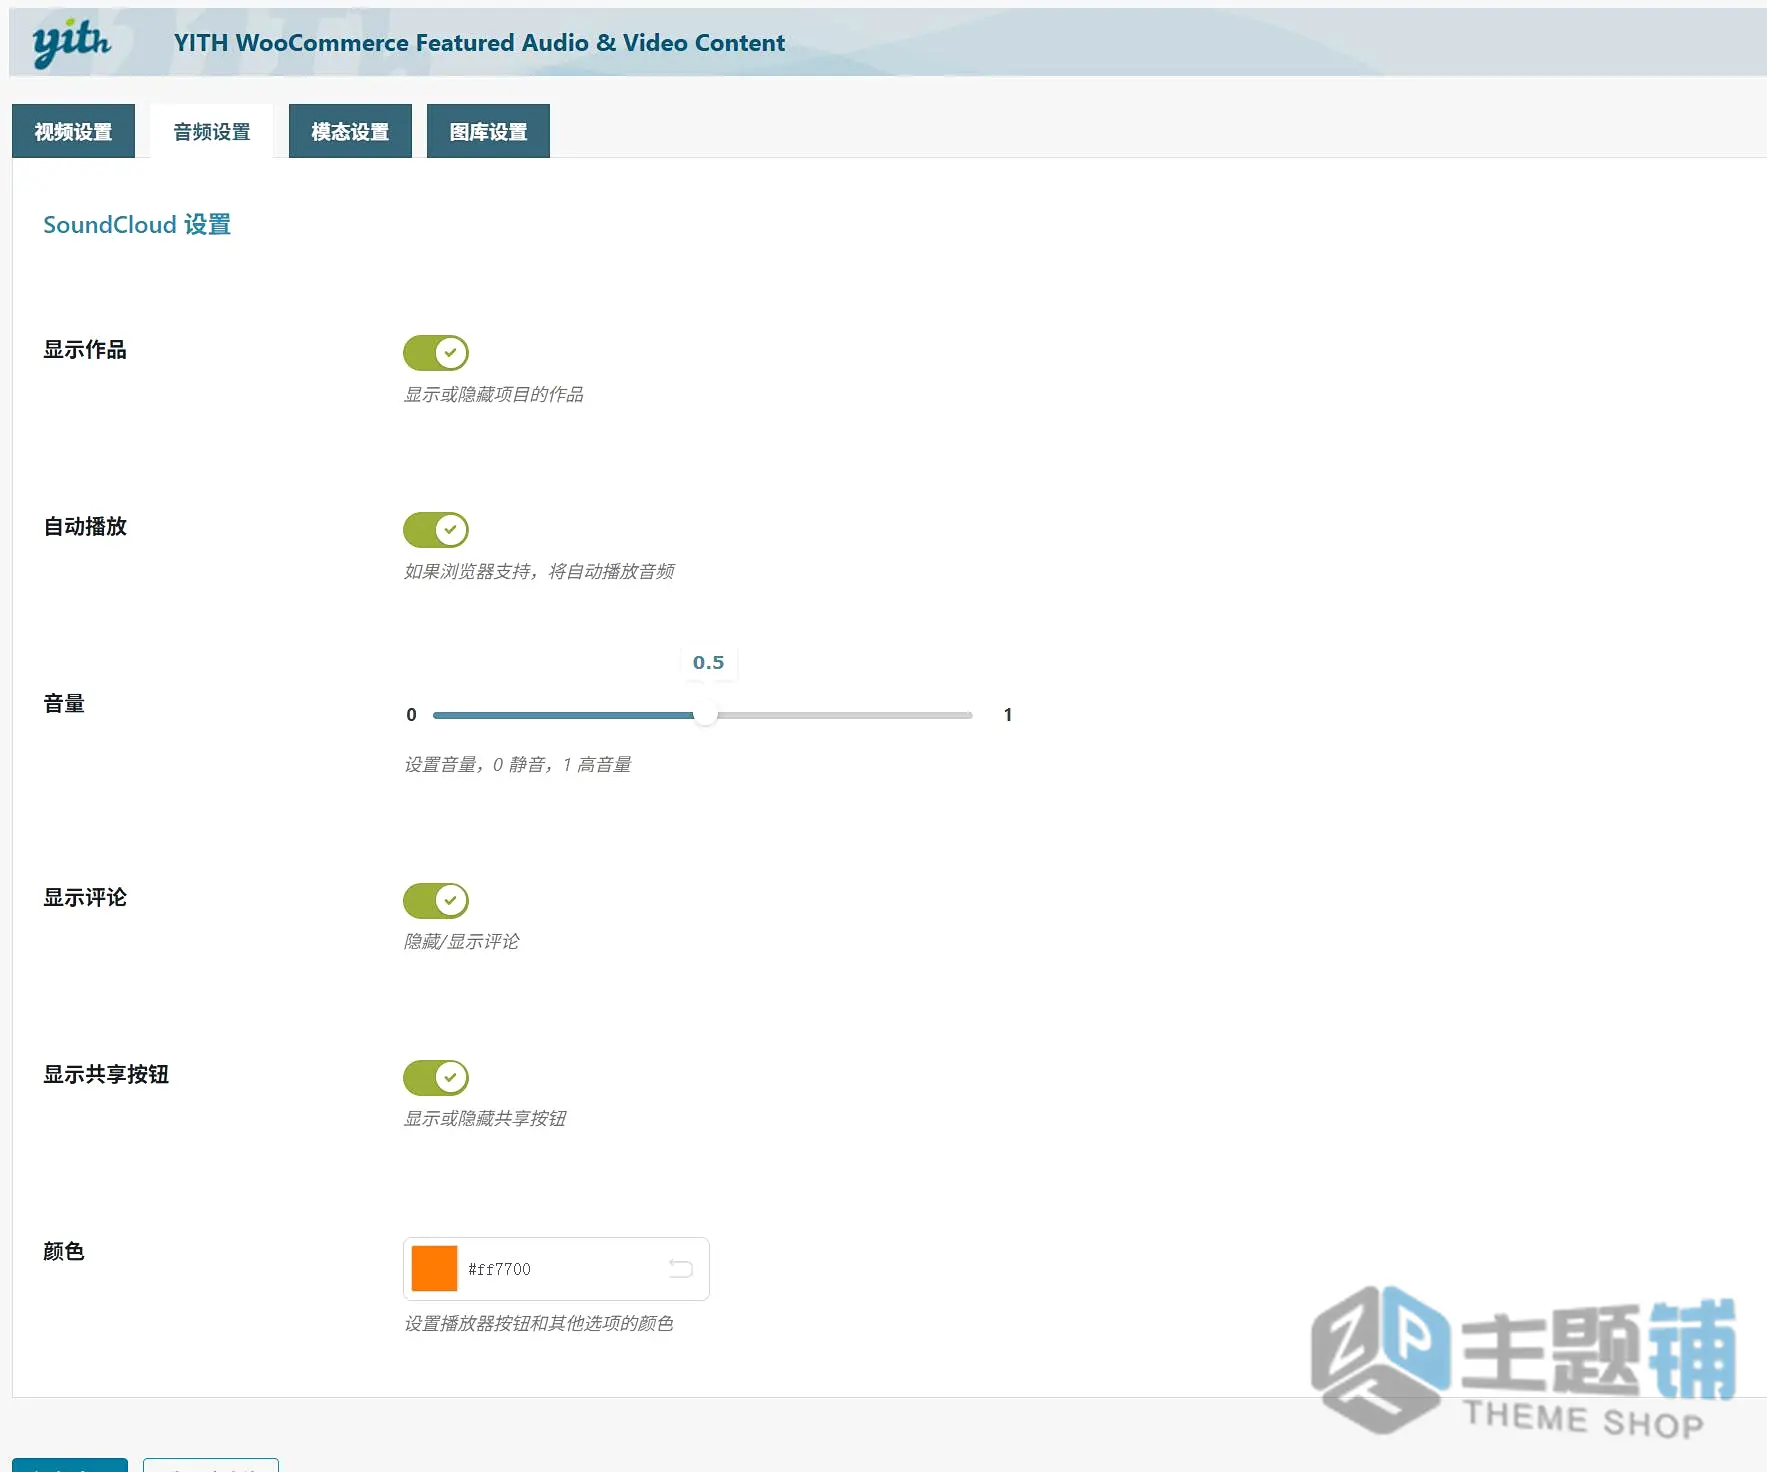Click the blue save button at the bottom
The height and width of the screenshot is (1472, 1767).
tap(70, 1465)
